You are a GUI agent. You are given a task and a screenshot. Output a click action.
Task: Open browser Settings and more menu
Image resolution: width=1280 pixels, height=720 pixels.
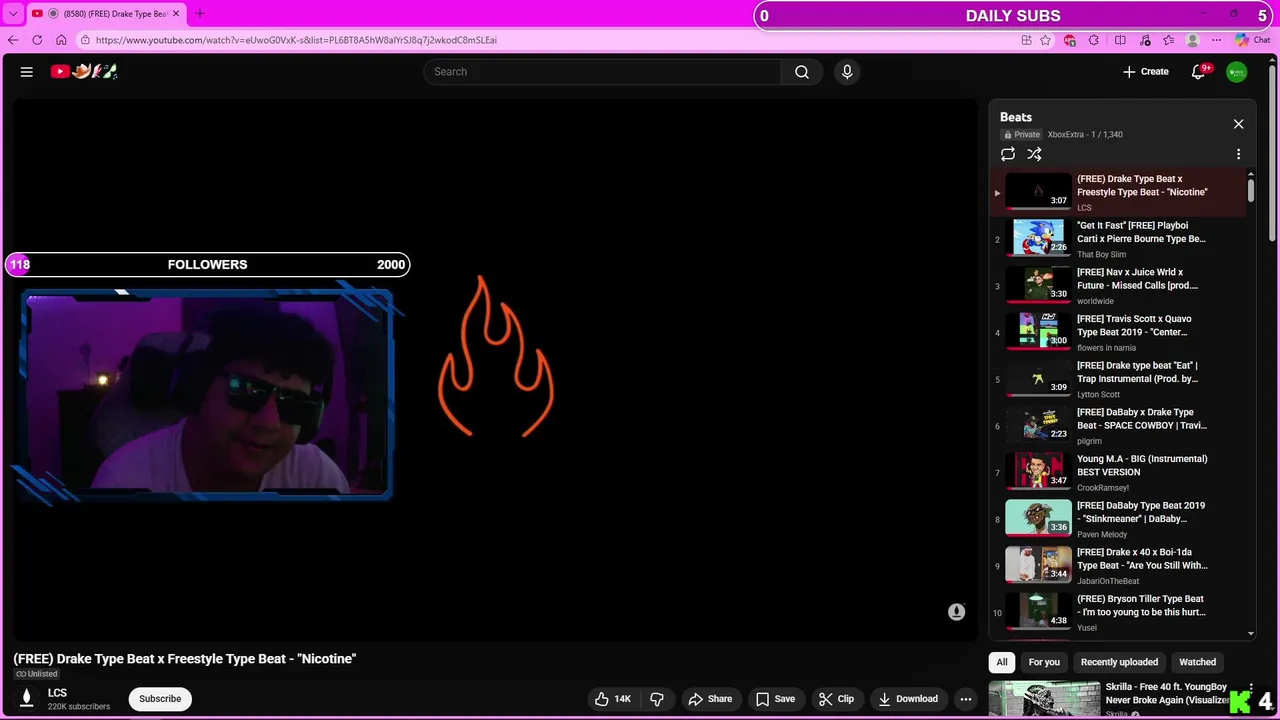coord(1216,40)
